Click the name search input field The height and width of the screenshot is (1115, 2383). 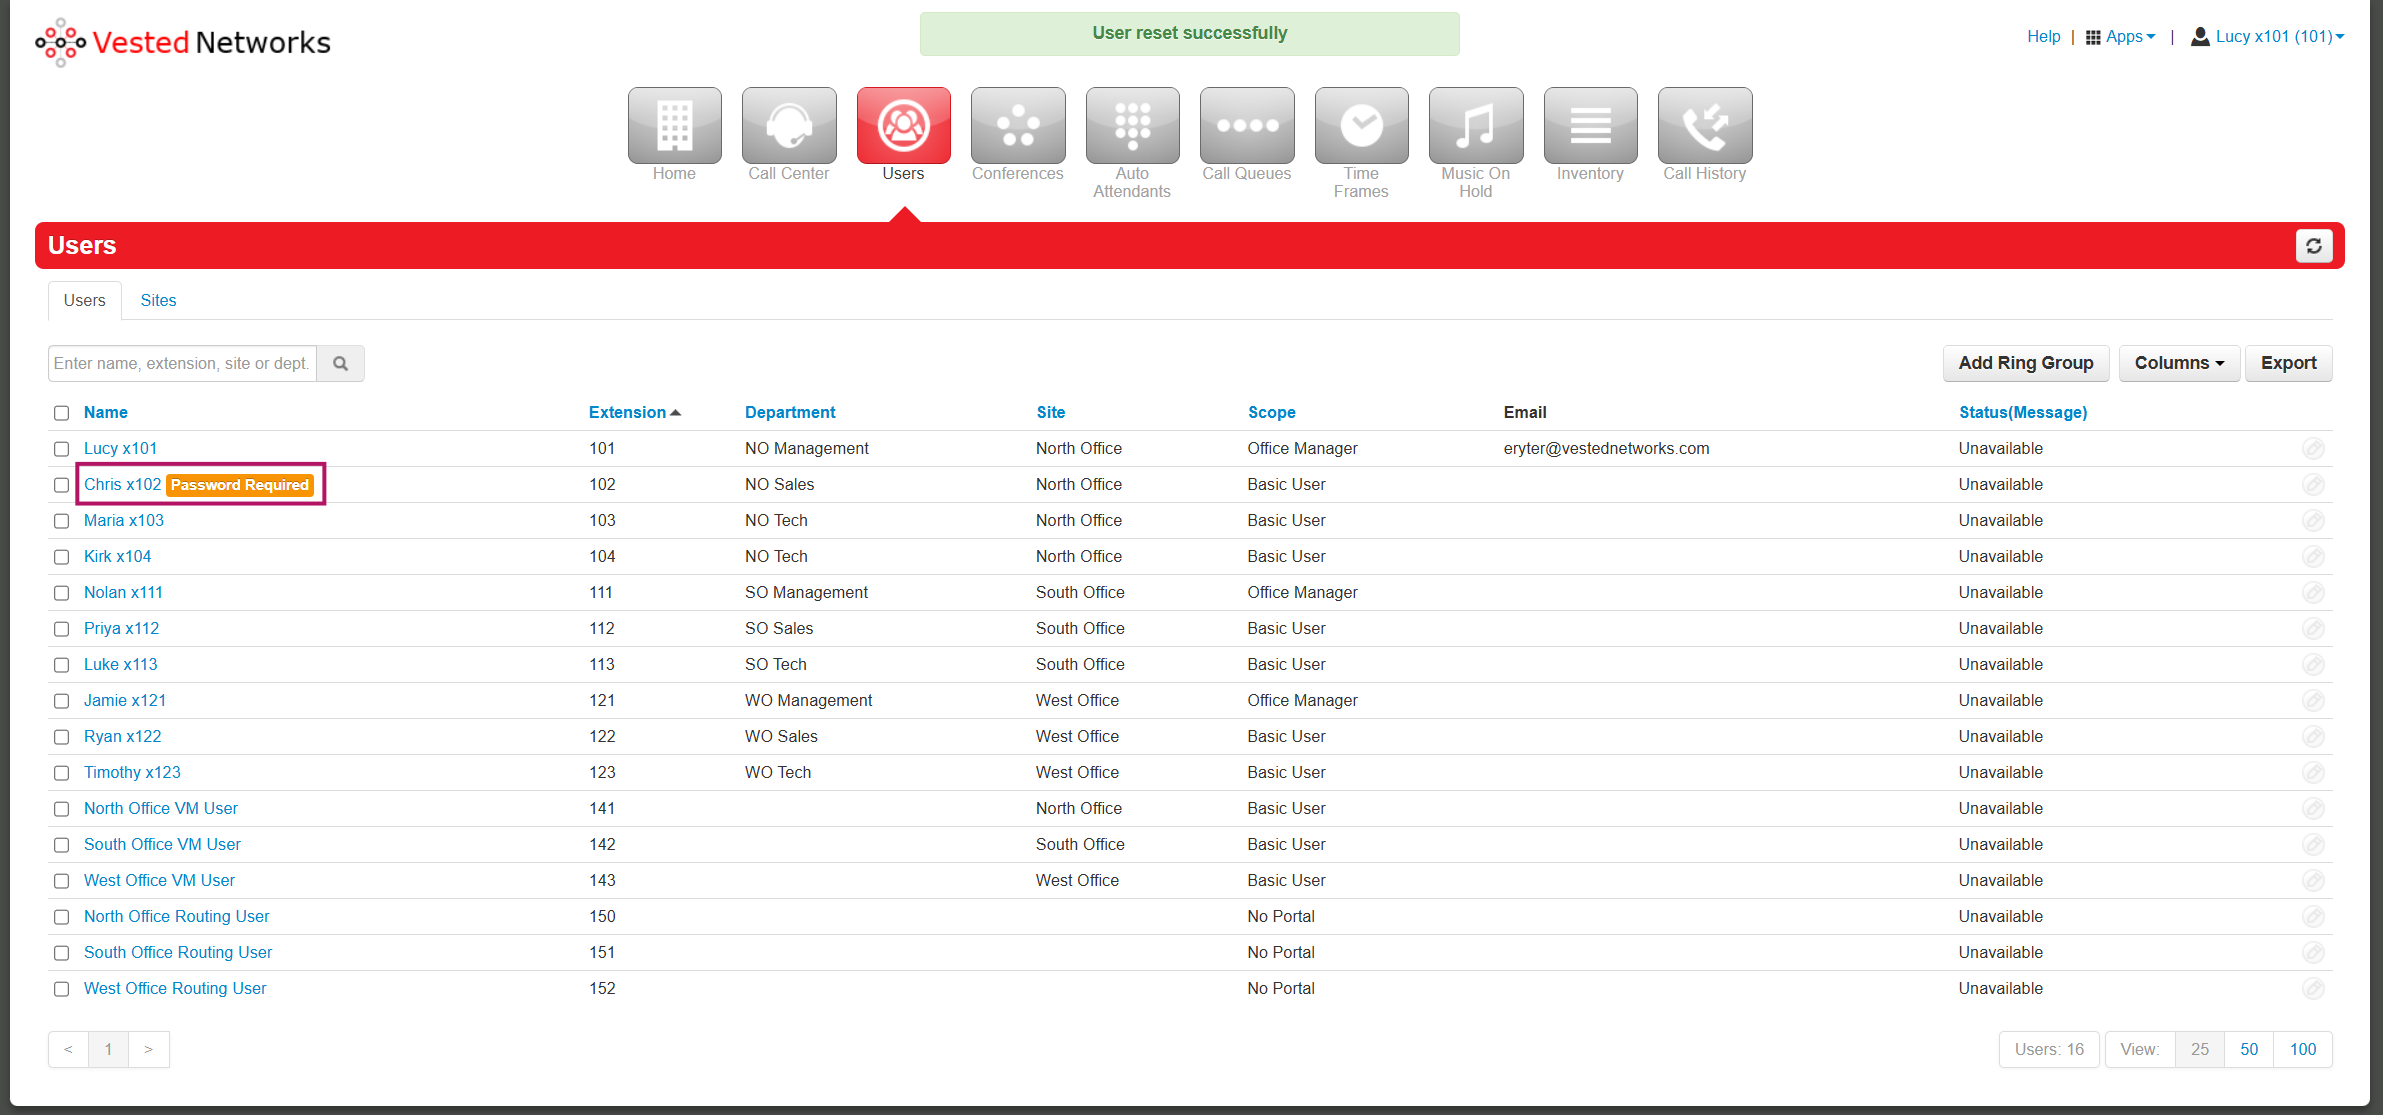[x=182, y=364]
